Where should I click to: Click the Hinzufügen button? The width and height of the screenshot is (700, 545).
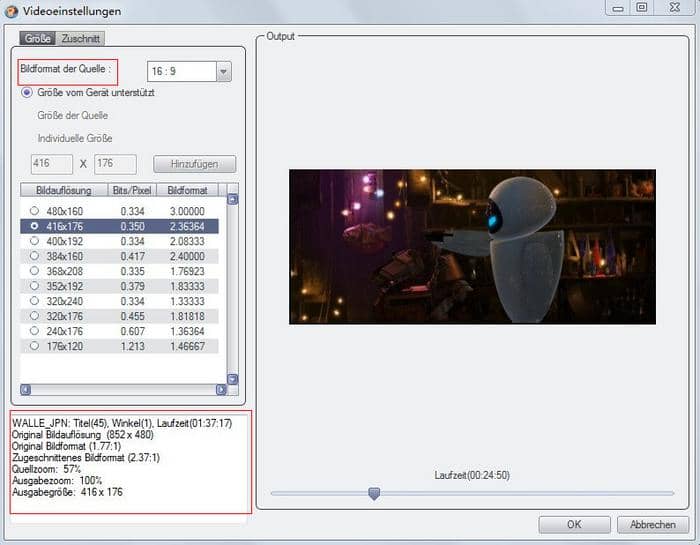pyautogui.click(x=195, y=164)
